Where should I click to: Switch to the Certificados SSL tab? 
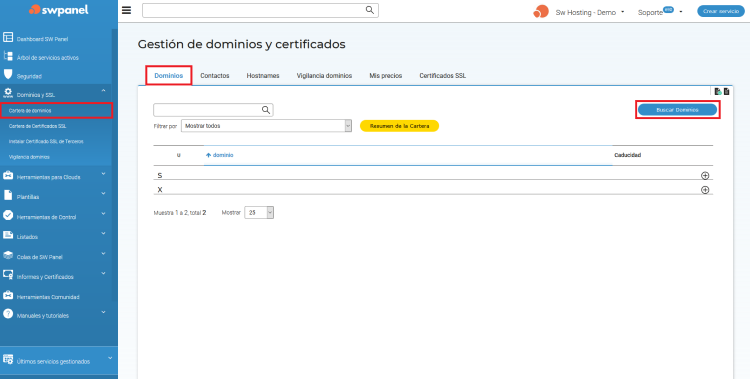pyautogui.click(x=442, y=76)
